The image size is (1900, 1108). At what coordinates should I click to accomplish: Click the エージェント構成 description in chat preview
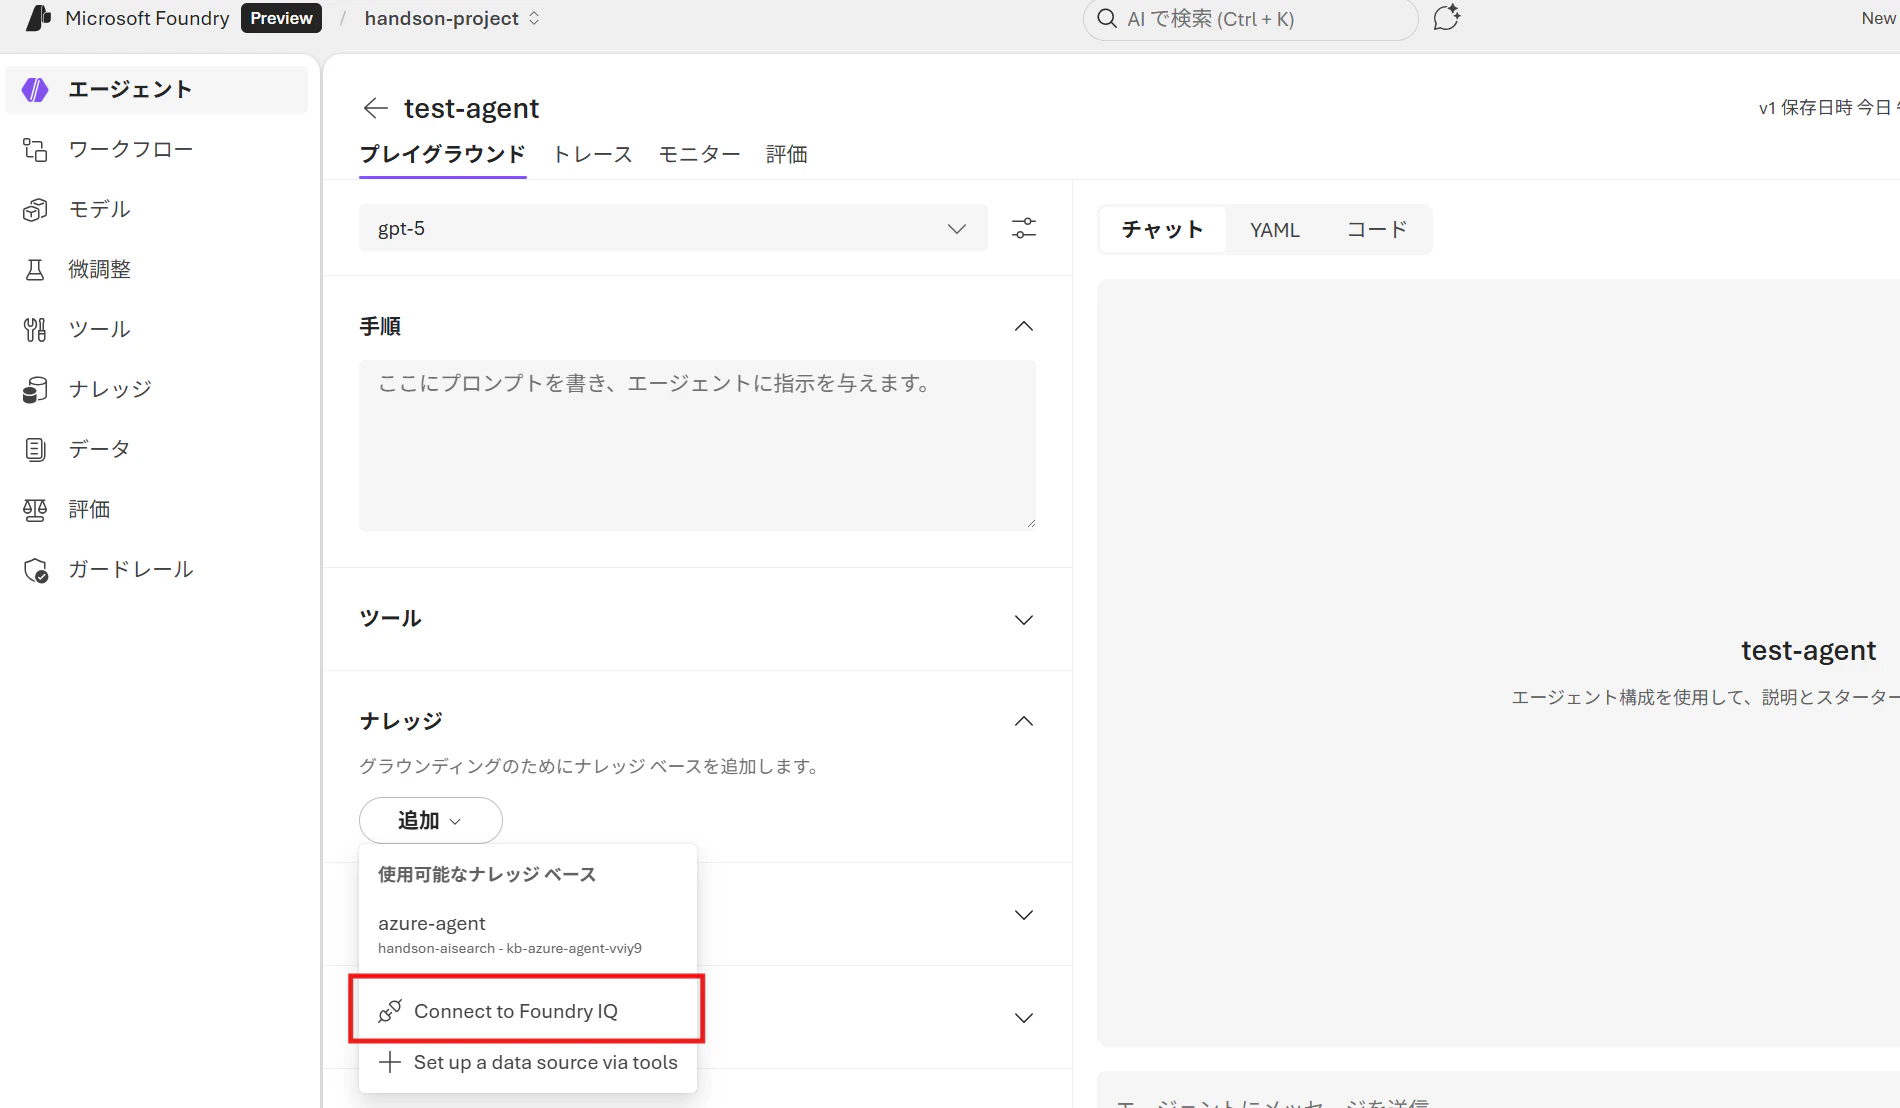point(1705,698)
